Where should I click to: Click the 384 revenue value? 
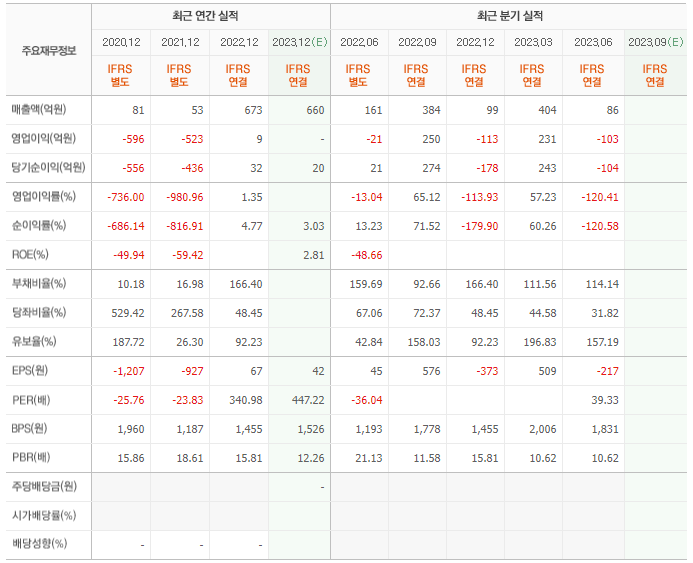431,110
